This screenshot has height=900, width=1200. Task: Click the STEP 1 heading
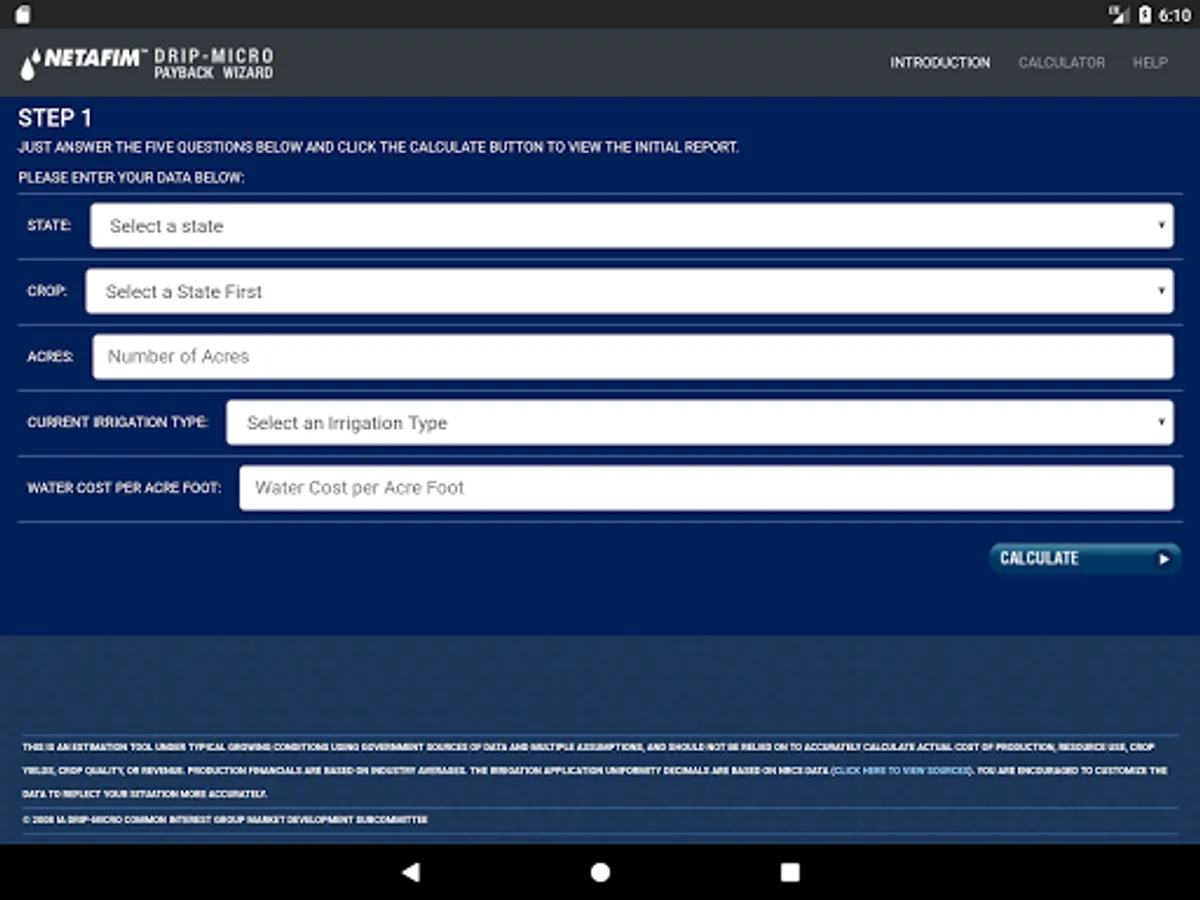55,118
